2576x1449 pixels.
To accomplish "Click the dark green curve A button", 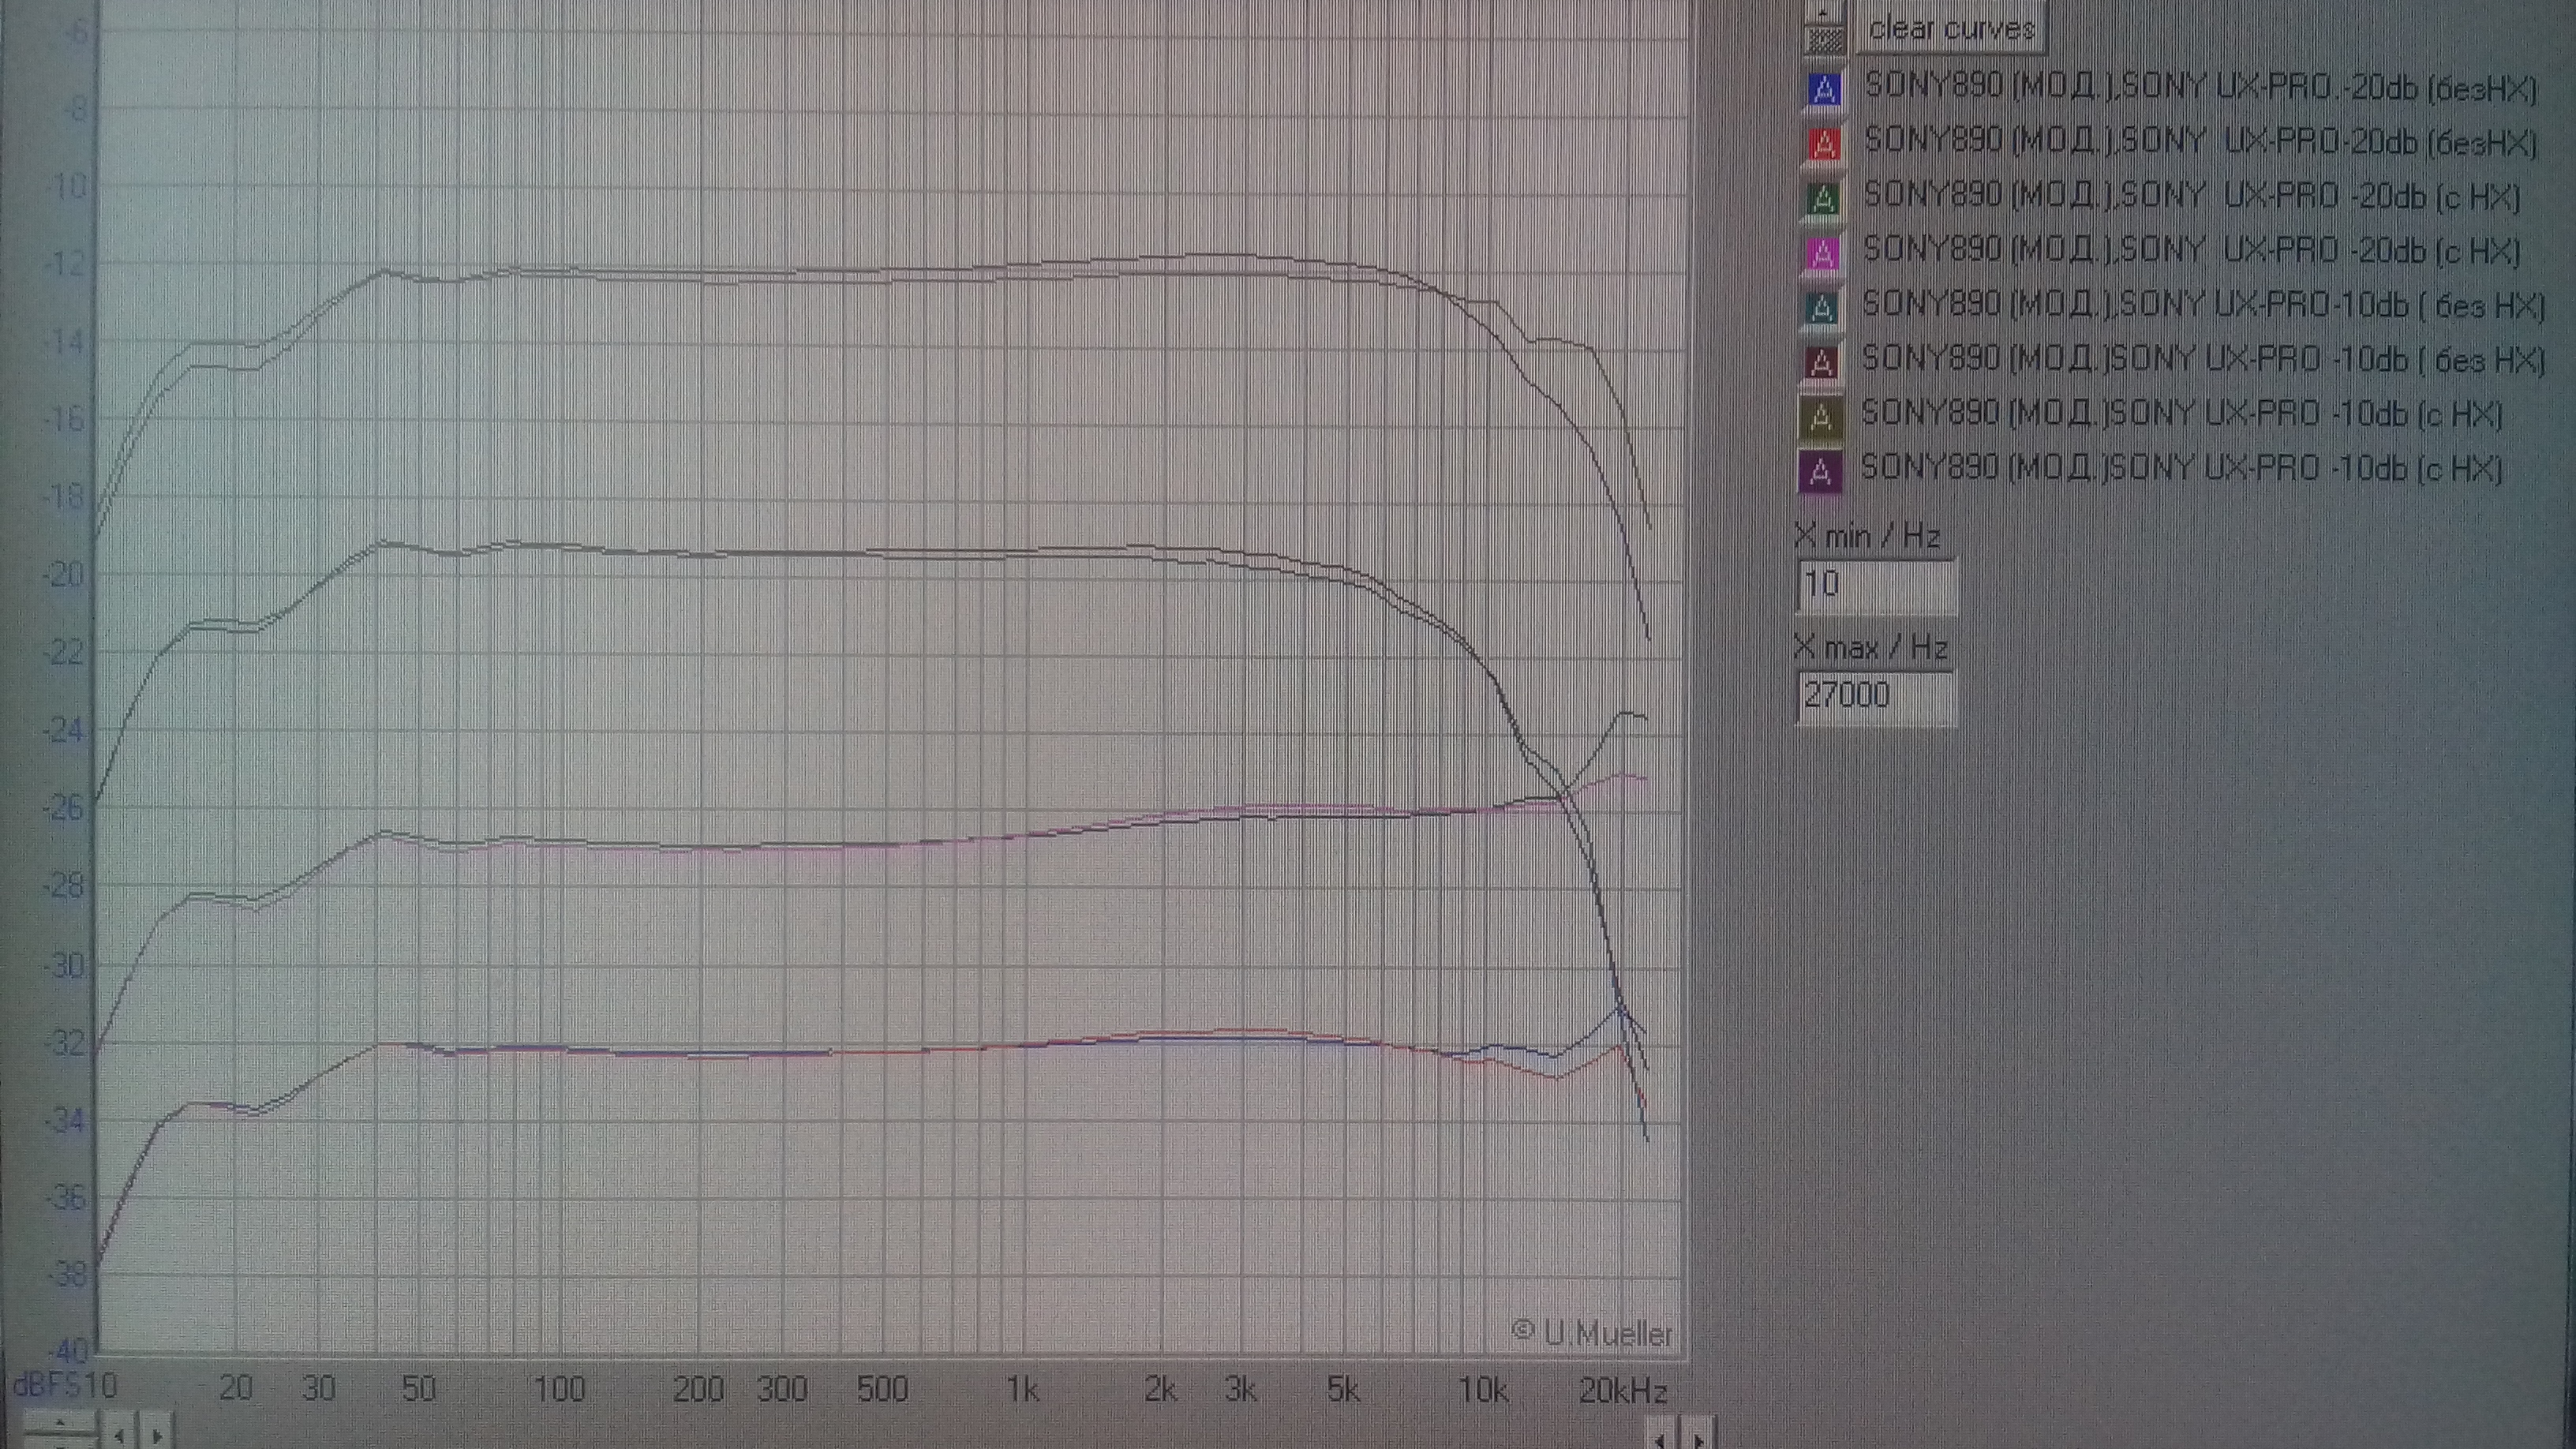I will point(1822,199).
